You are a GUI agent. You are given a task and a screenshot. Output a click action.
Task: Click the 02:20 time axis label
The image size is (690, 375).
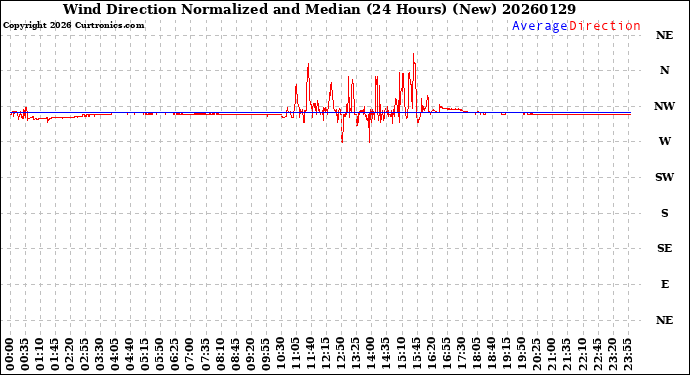(x=70, y=355)
